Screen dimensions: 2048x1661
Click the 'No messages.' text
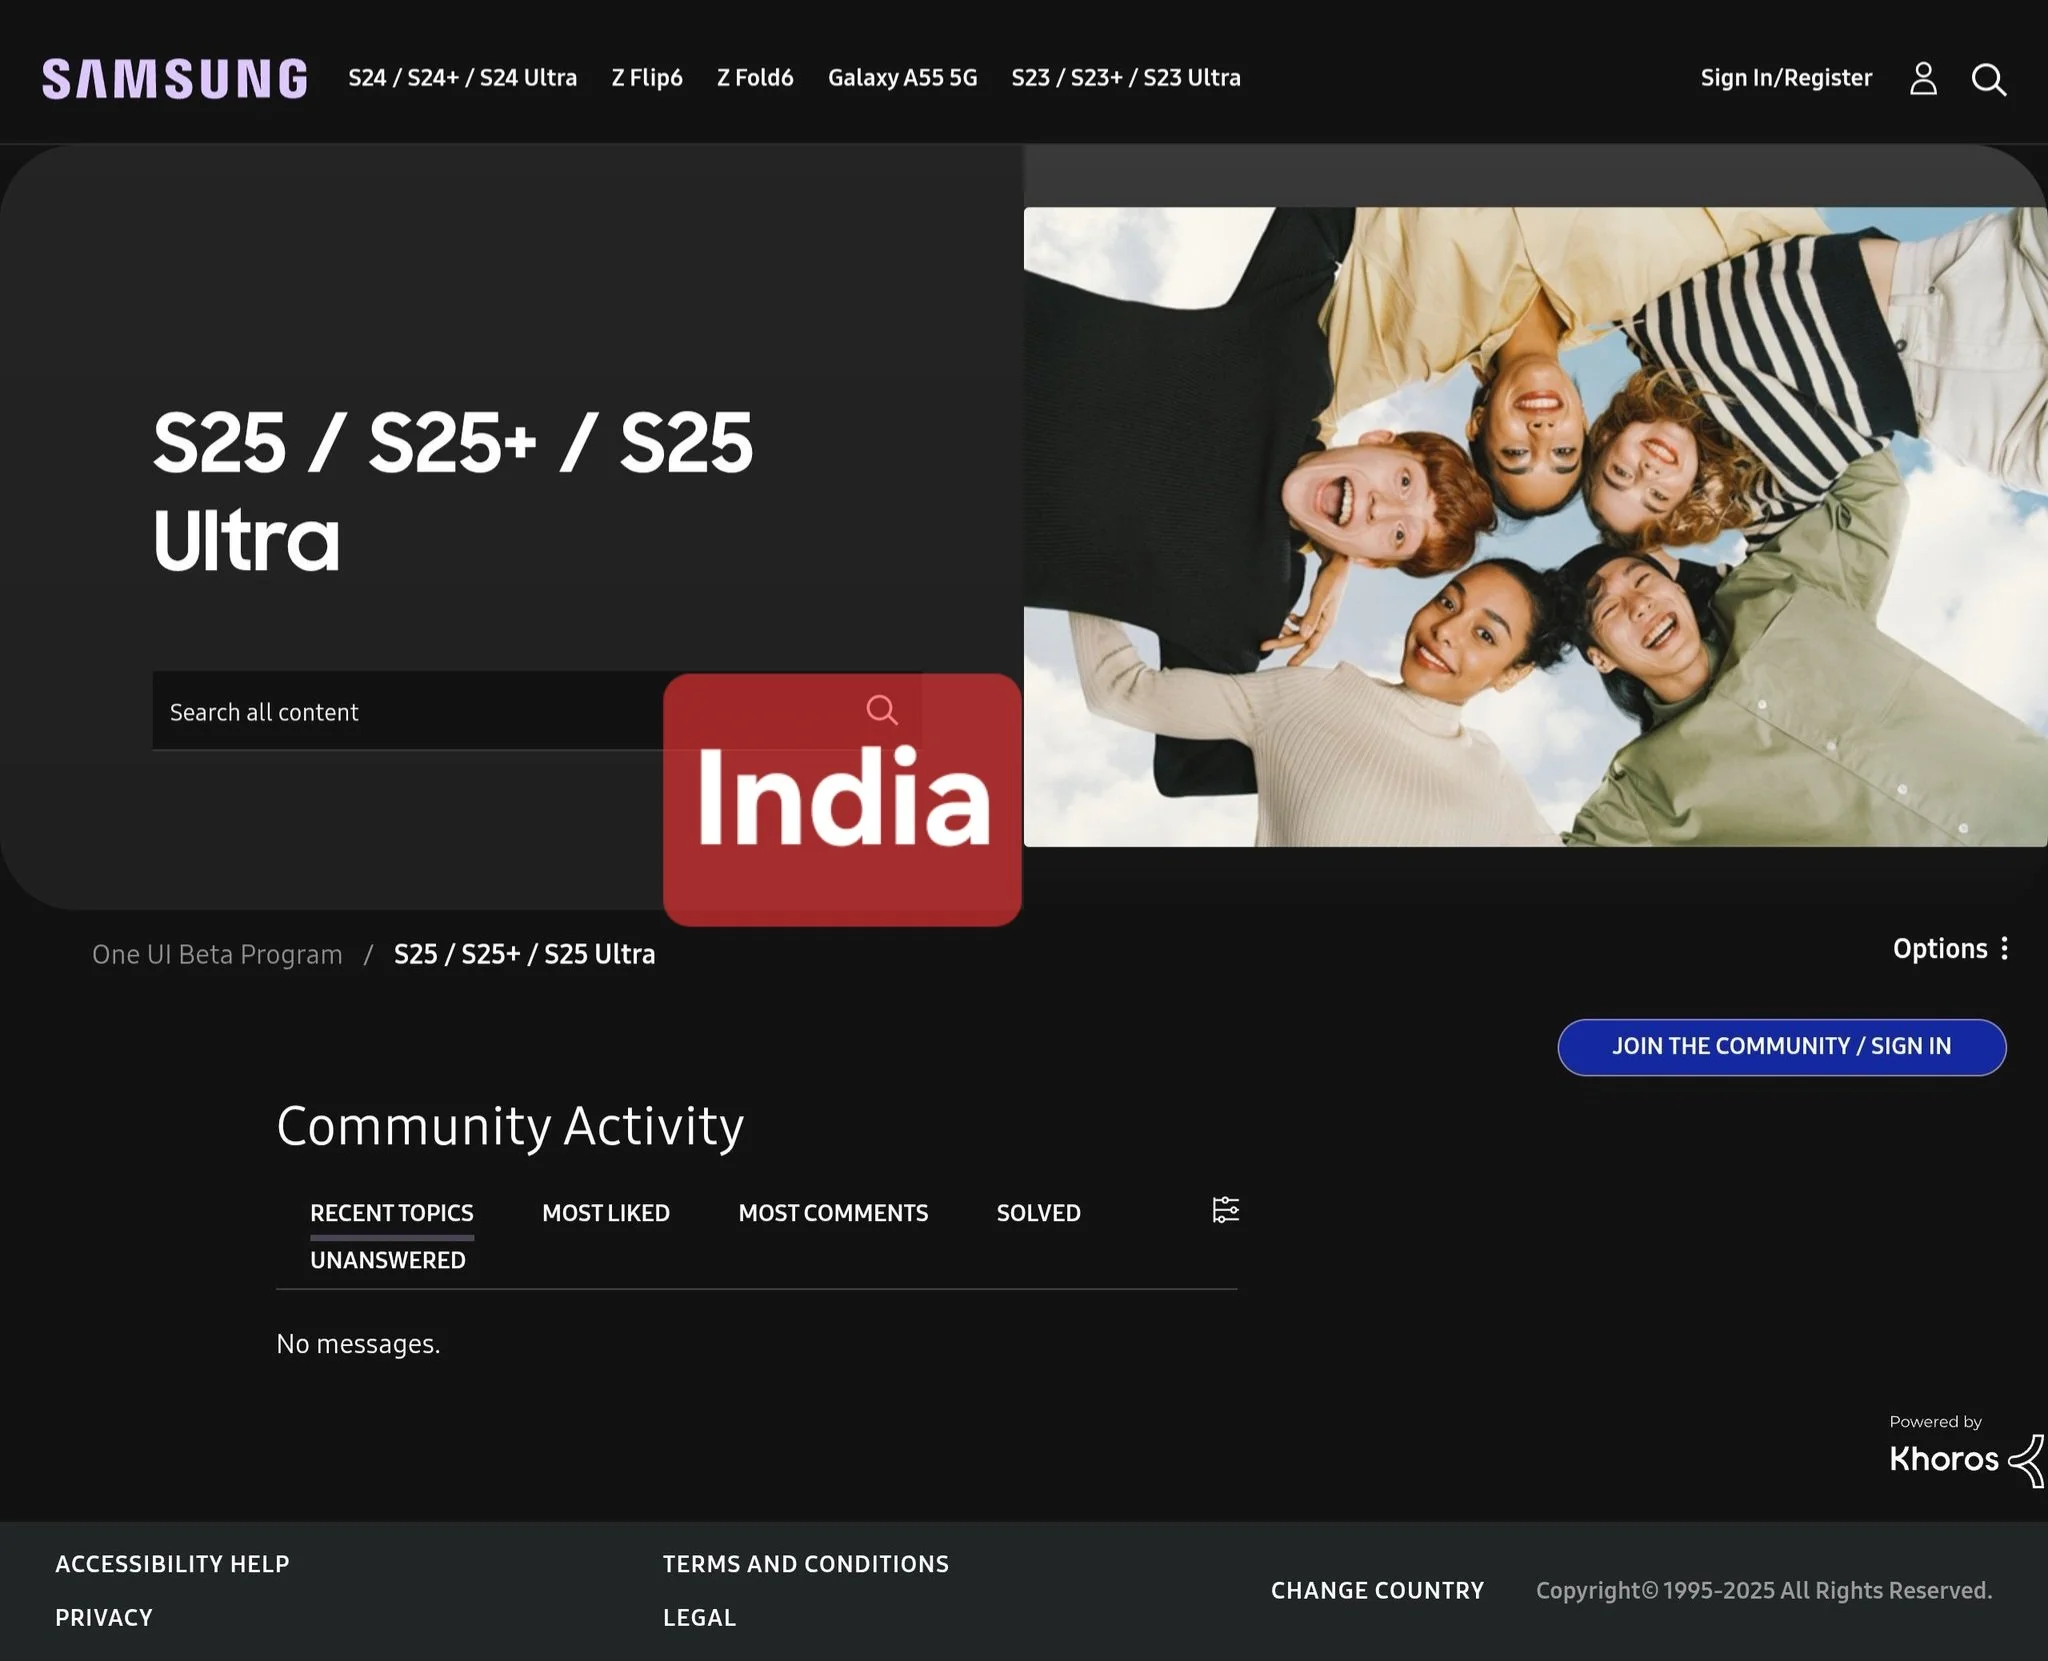358,1343
